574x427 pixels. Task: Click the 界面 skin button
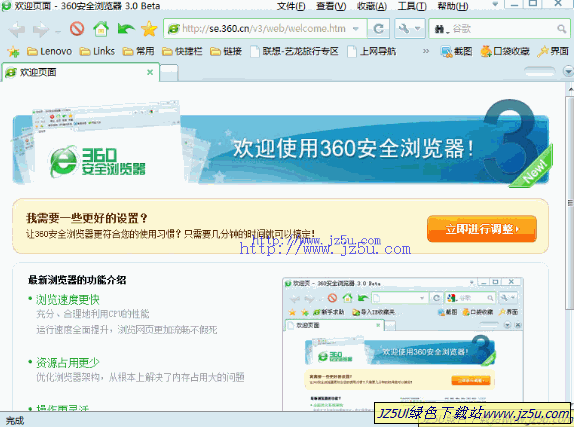tap(553, 51)
